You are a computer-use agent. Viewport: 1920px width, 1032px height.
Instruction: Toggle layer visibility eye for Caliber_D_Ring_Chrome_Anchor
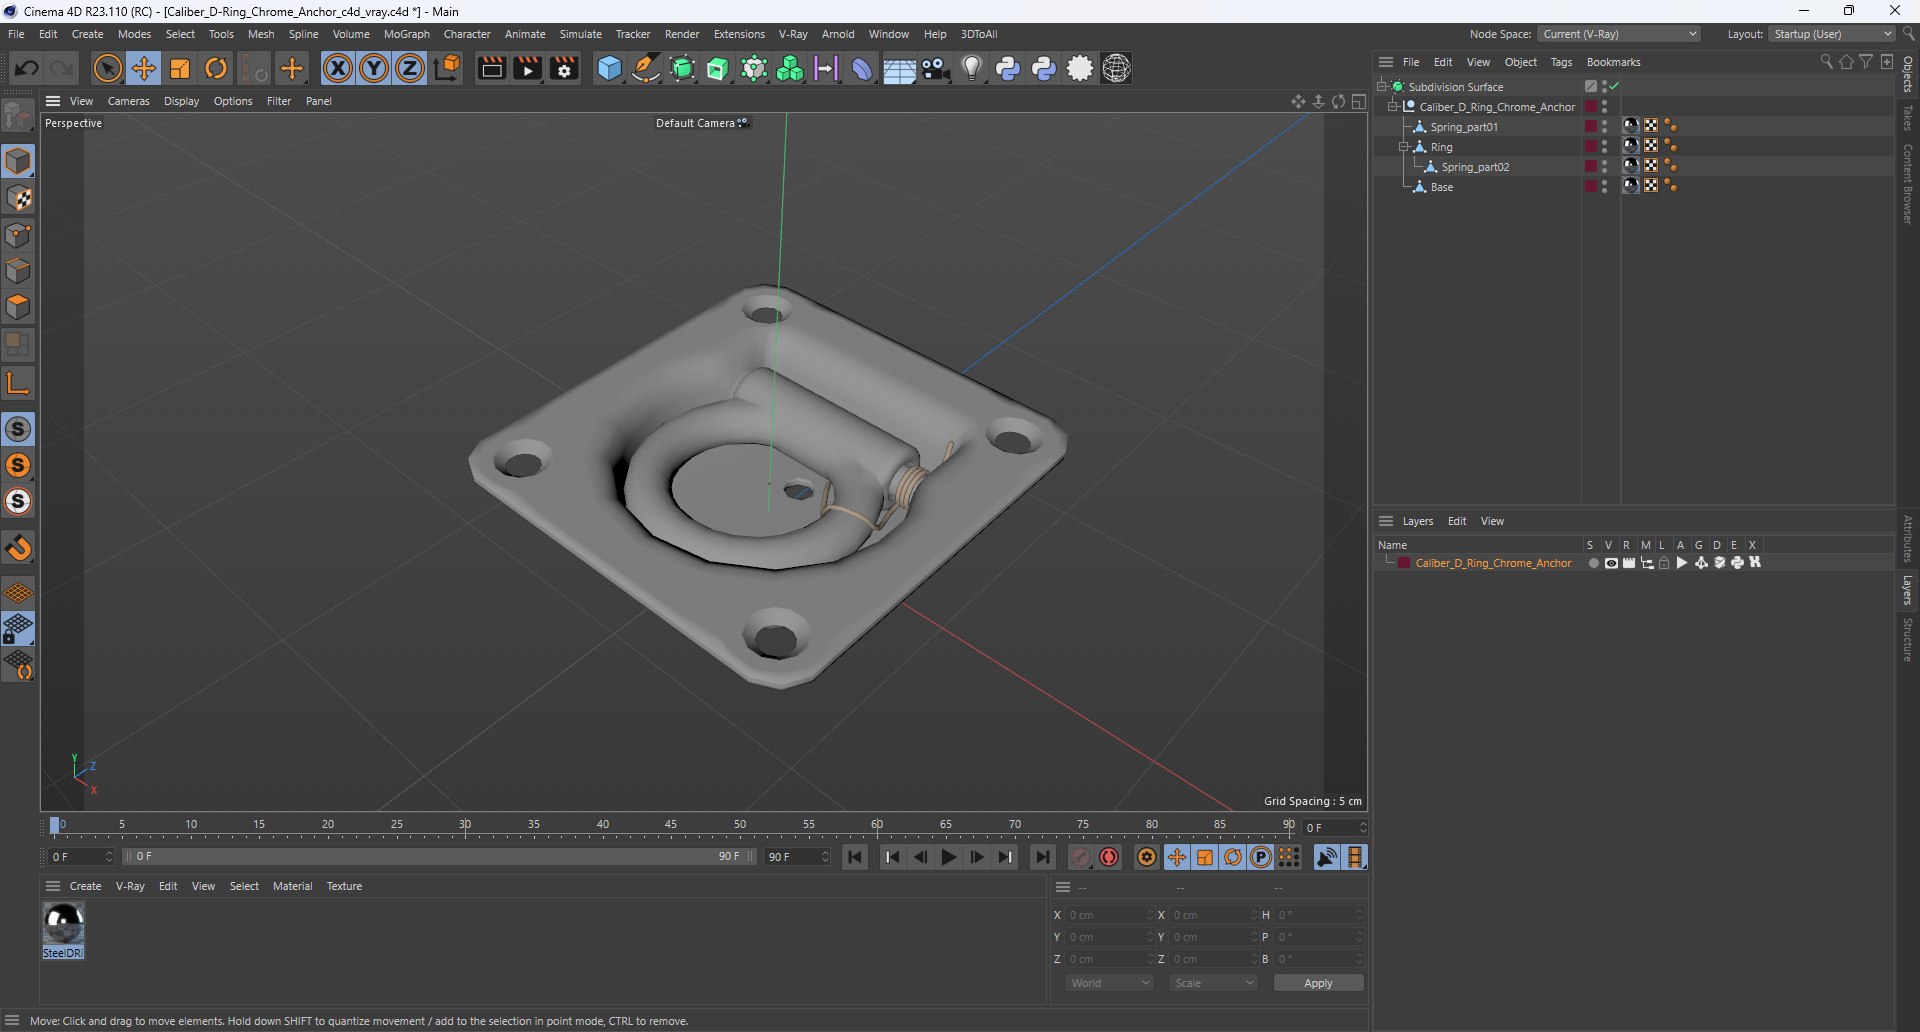pos(1611,563)
